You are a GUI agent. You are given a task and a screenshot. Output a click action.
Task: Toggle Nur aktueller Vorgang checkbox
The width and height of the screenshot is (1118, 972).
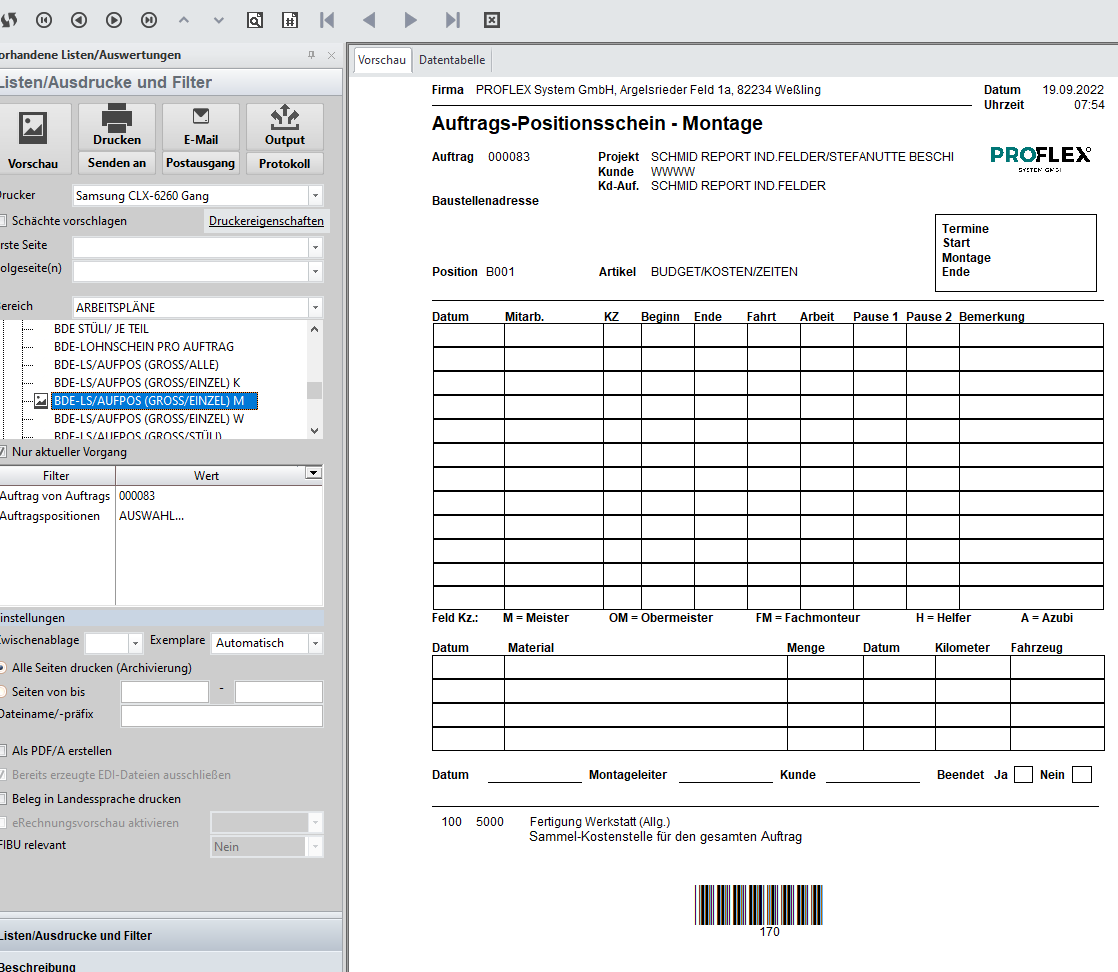coord(3,452)
